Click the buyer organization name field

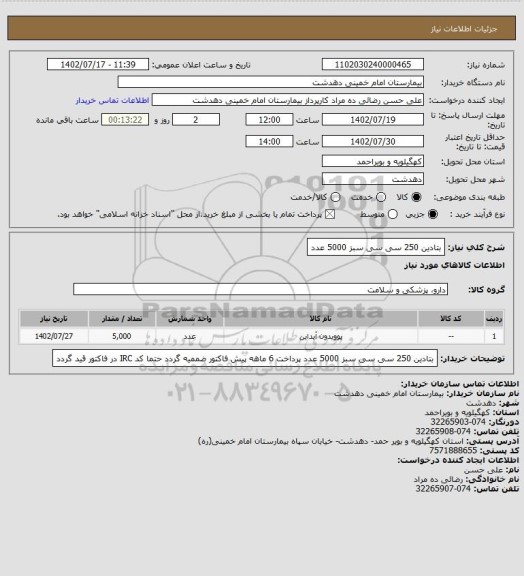(x=270, y=82)
